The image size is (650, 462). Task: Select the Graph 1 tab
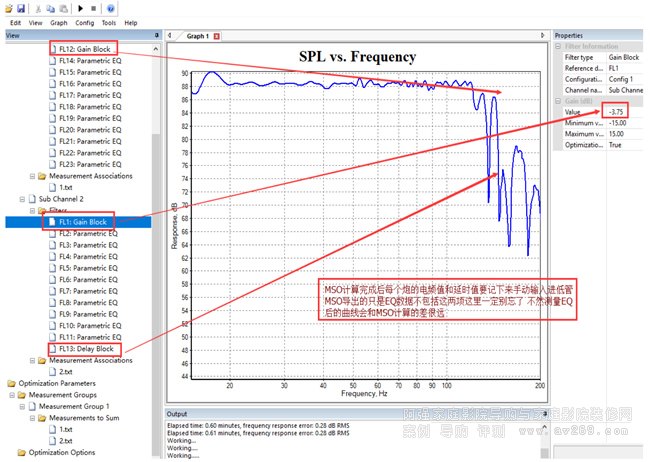pyautogui.click(x=197, y=36)
